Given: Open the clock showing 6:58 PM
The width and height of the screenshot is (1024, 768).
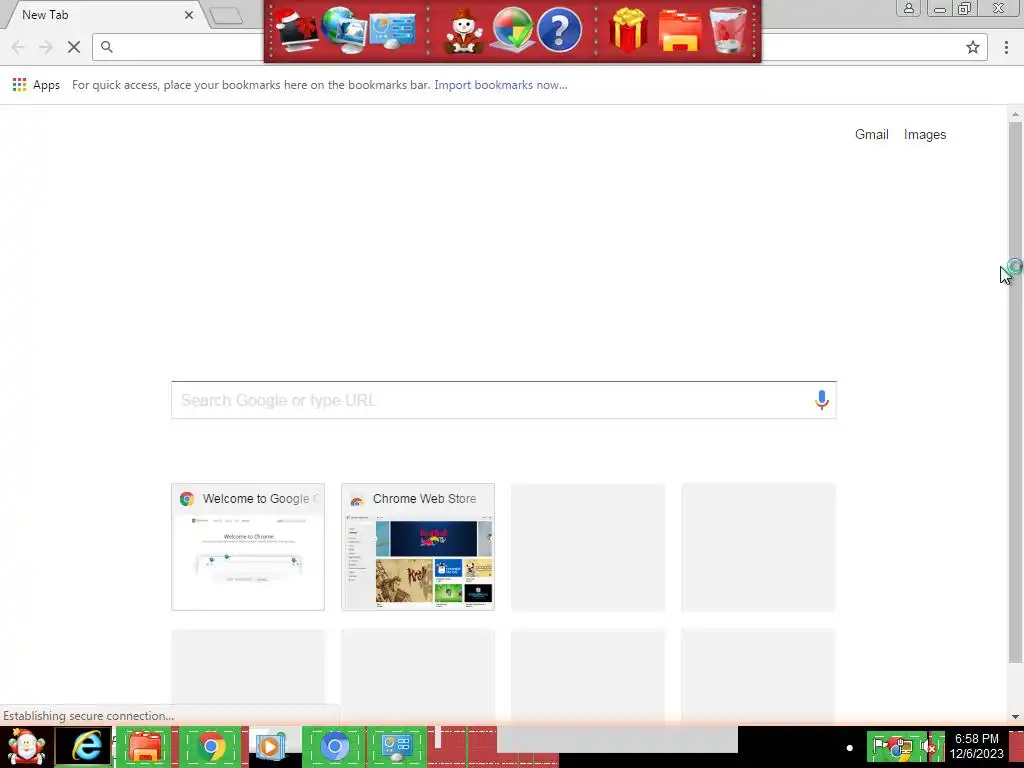Looking at the screenshot, I should point(976,746).
